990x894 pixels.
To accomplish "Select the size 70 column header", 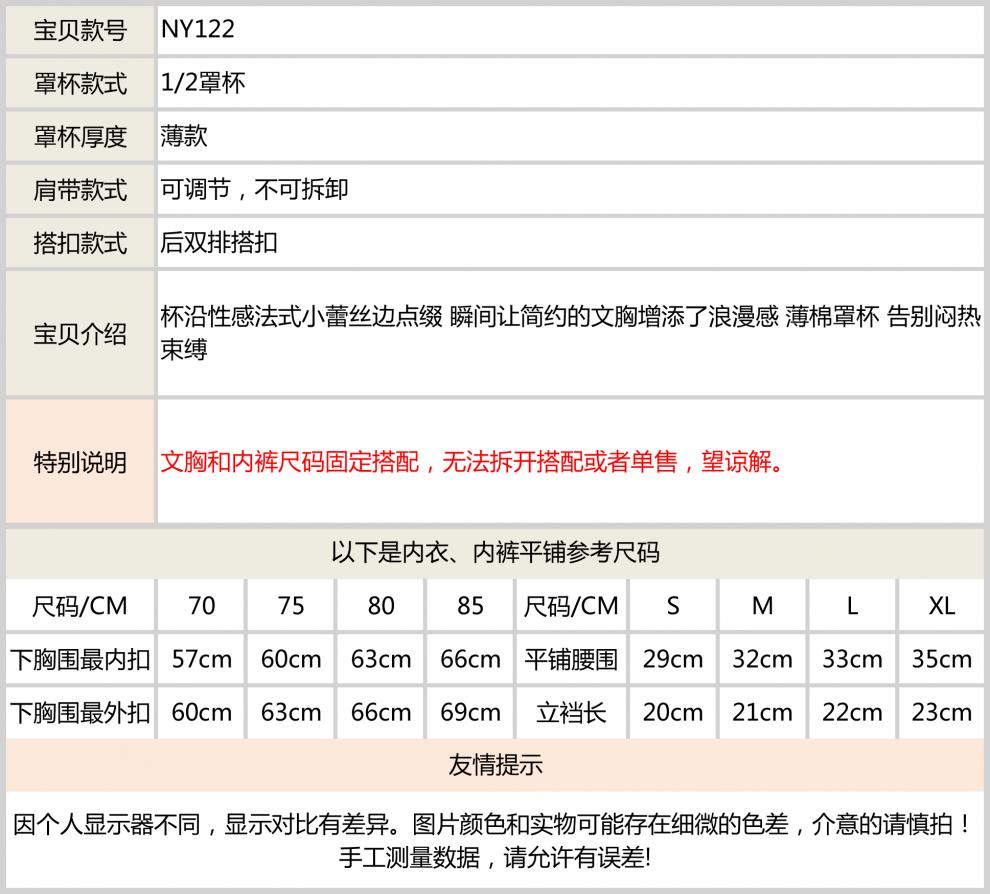I will 201,606.
